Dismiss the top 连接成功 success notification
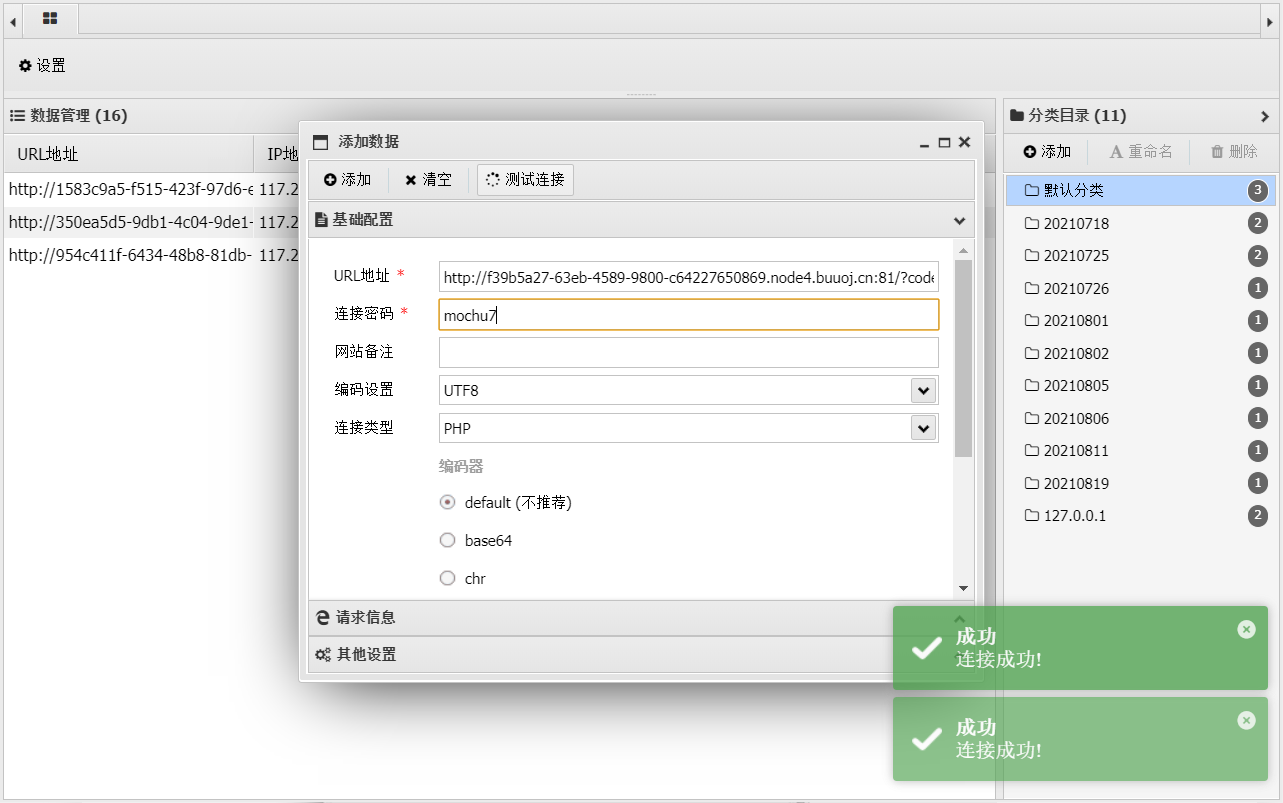The height and width of the screenshot is (803, 1283). [x=1245, y=629]
